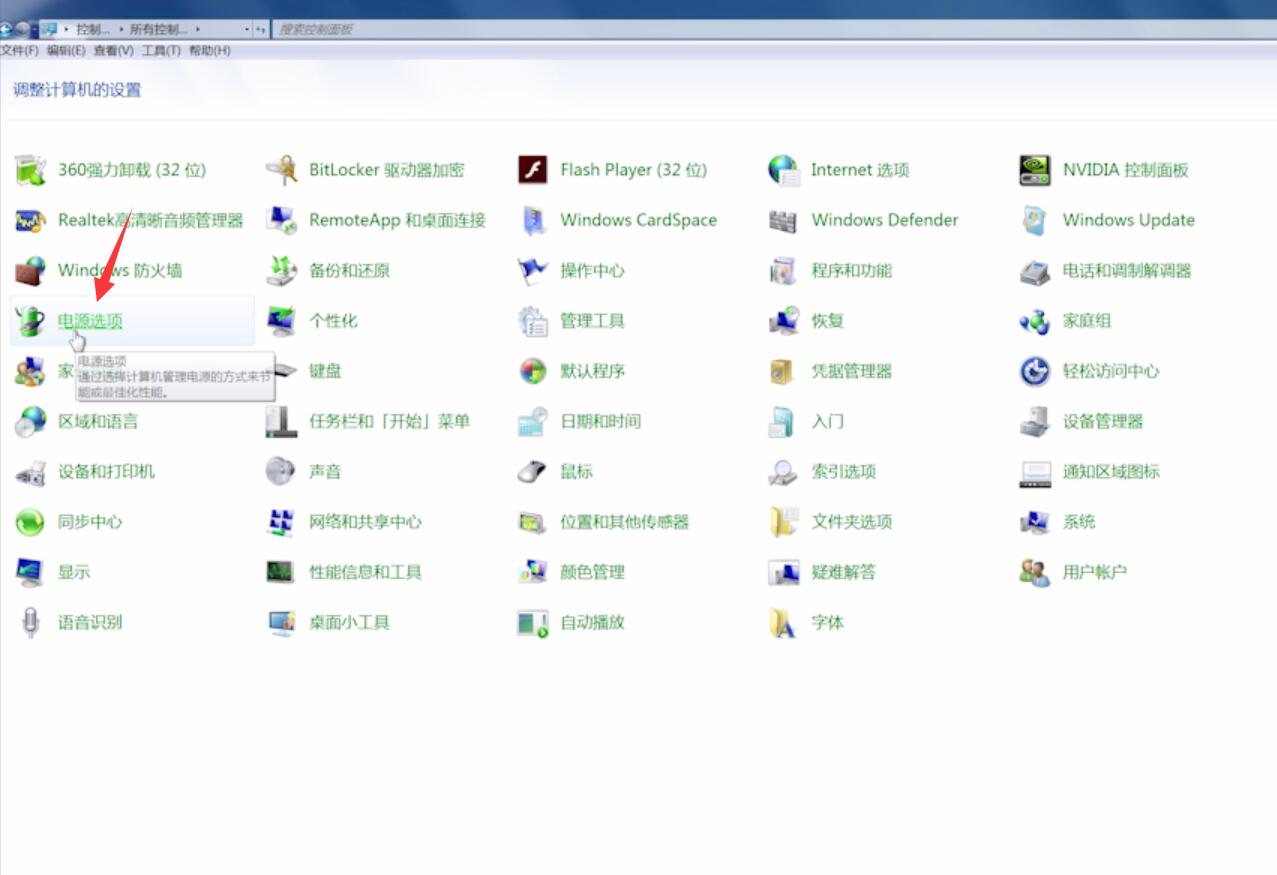Open the NVIDIA 控制面板 icon
1277x875 pixels.
(1035, 170)
